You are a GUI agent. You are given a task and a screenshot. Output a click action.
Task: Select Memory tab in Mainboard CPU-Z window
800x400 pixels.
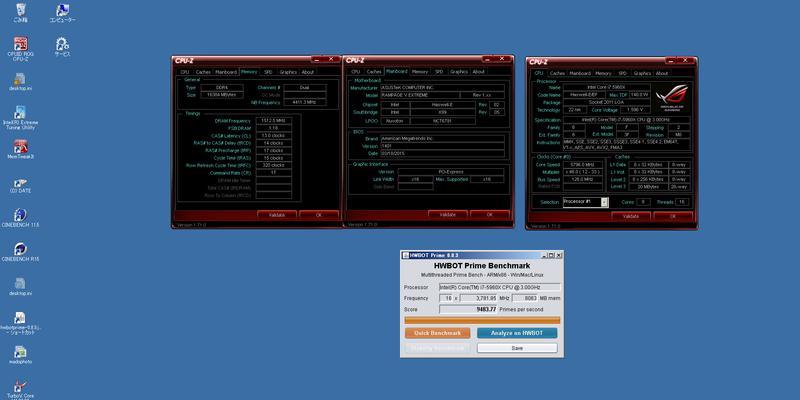[x=420, y=72]
